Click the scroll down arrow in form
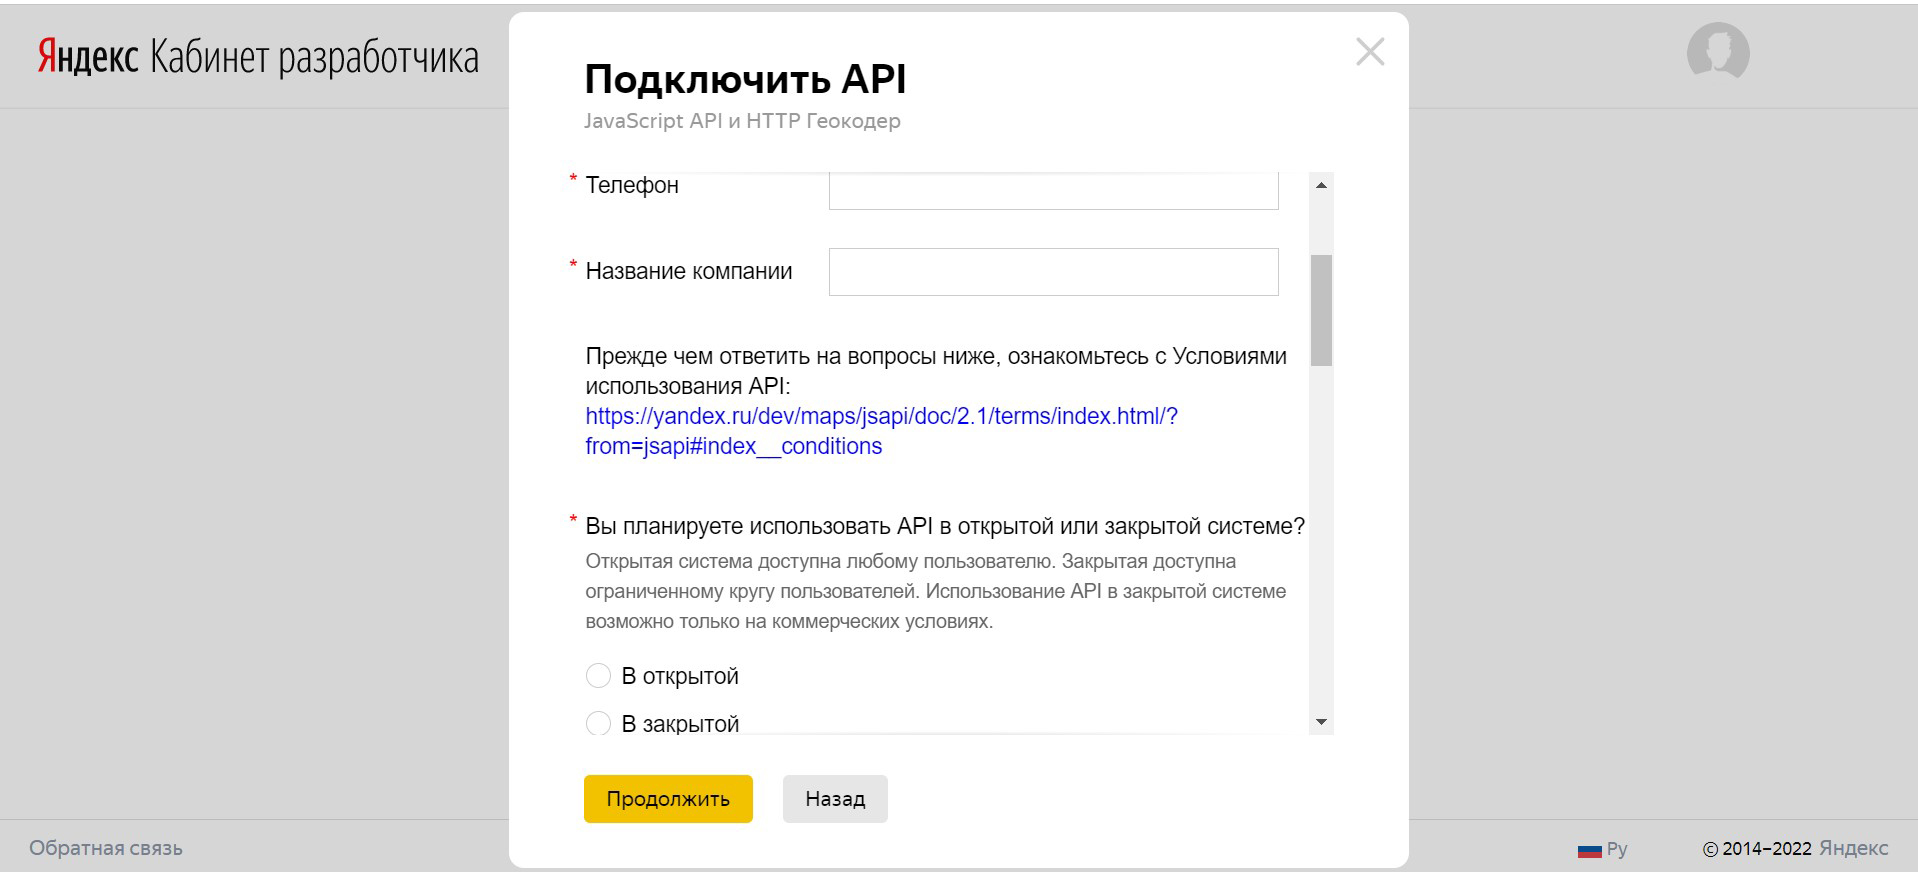The height and width of the screenshot is (872, 1918). click(1321, 722)
